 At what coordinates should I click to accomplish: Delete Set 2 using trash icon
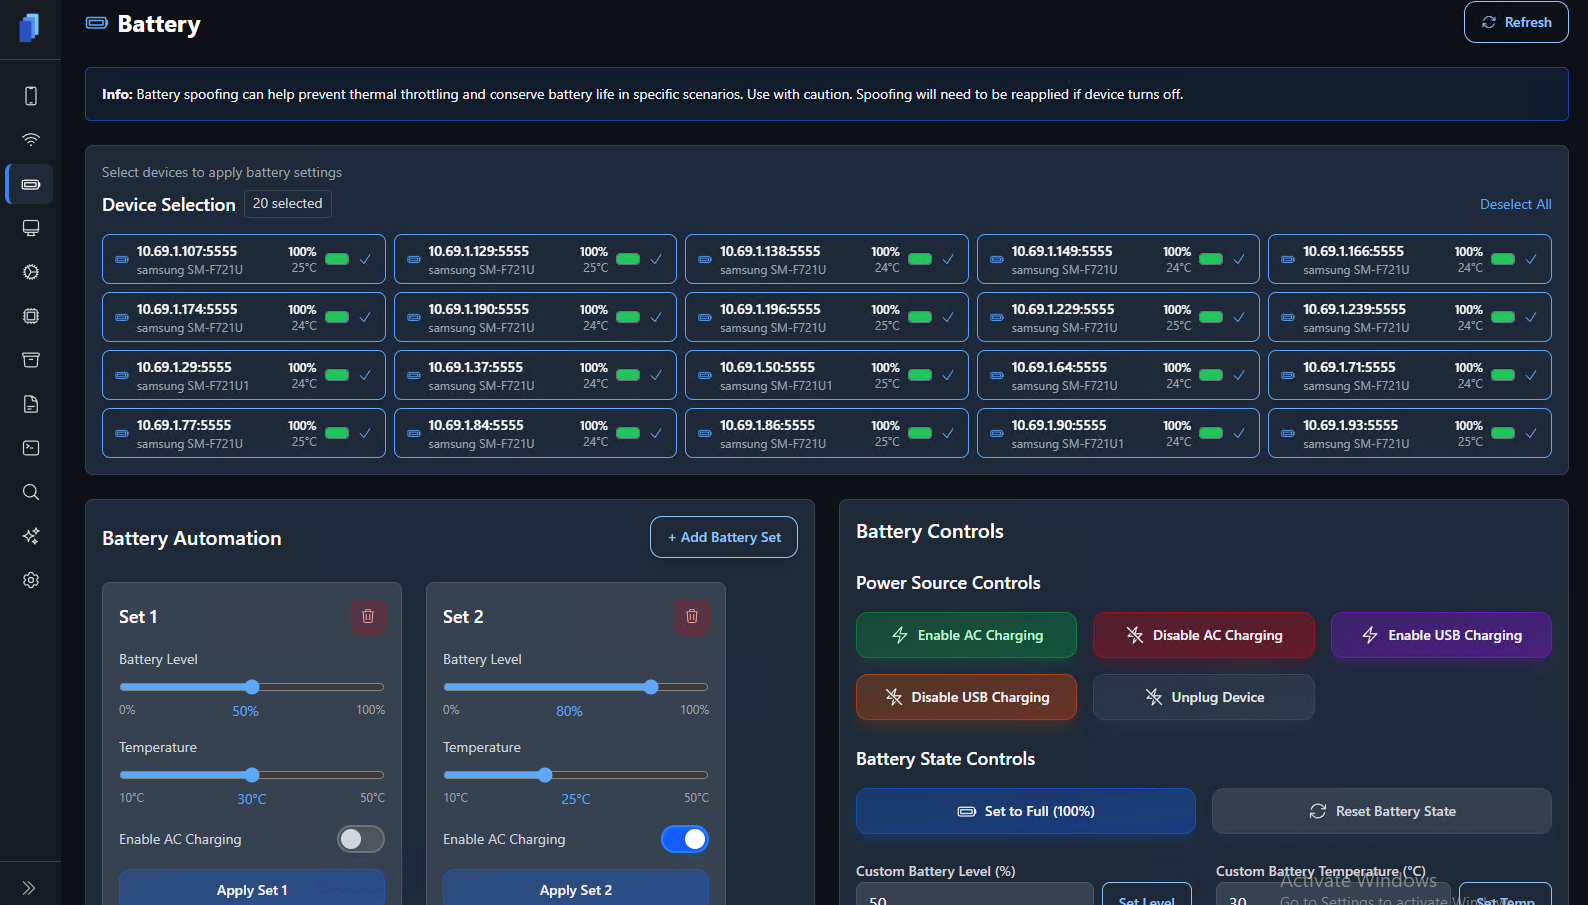(692, 616)
